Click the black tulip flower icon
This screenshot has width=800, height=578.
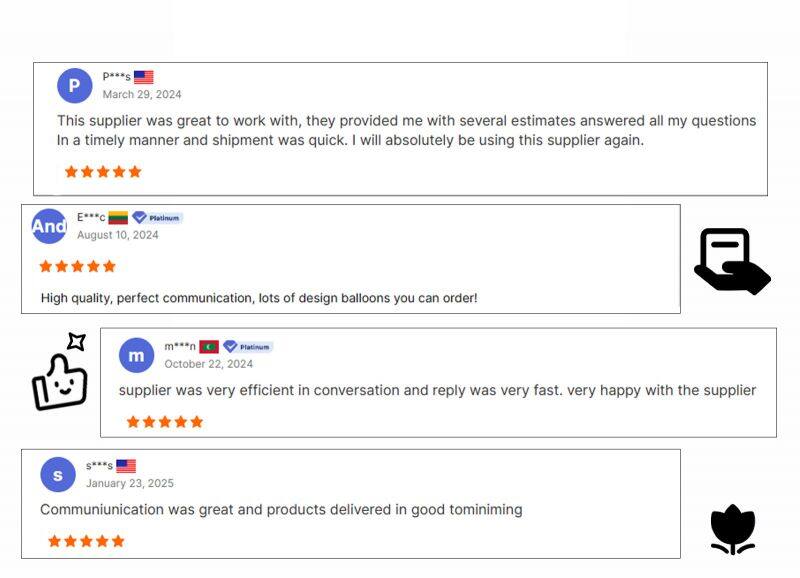(732, 529)
